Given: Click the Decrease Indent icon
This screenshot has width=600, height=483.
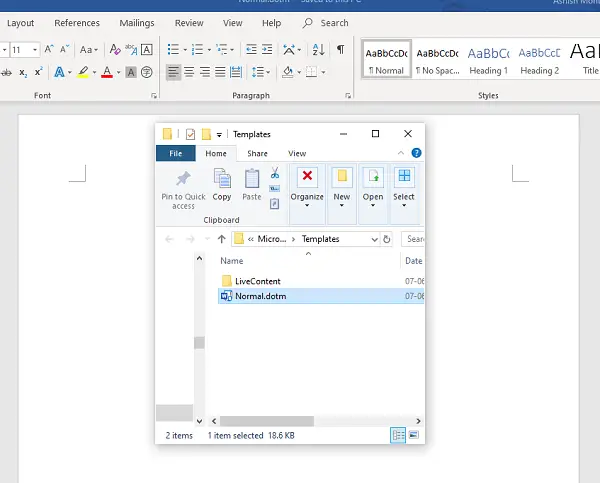Looking at the screenshot, I should [x=251, y=49].
